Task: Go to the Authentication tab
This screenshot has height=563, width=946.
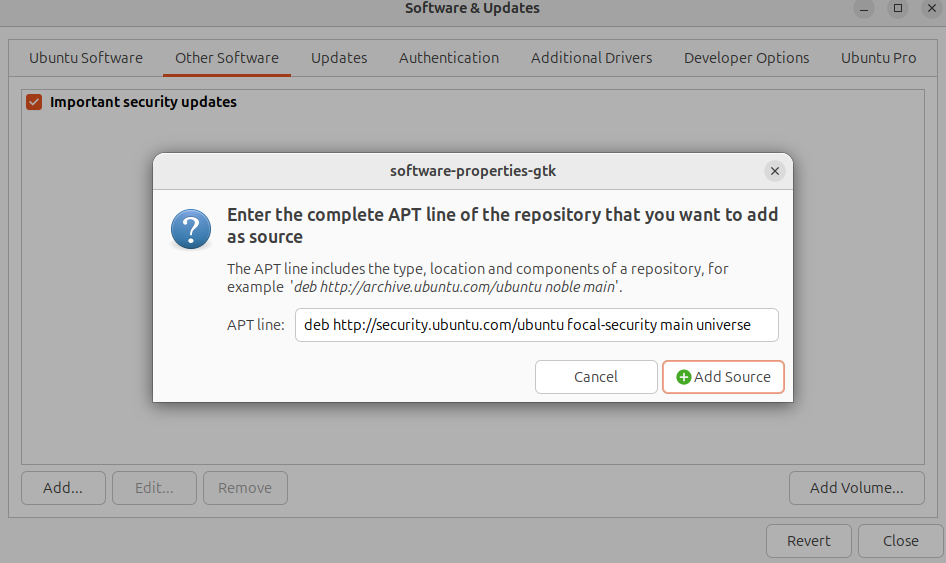Action: coord(449,58)
